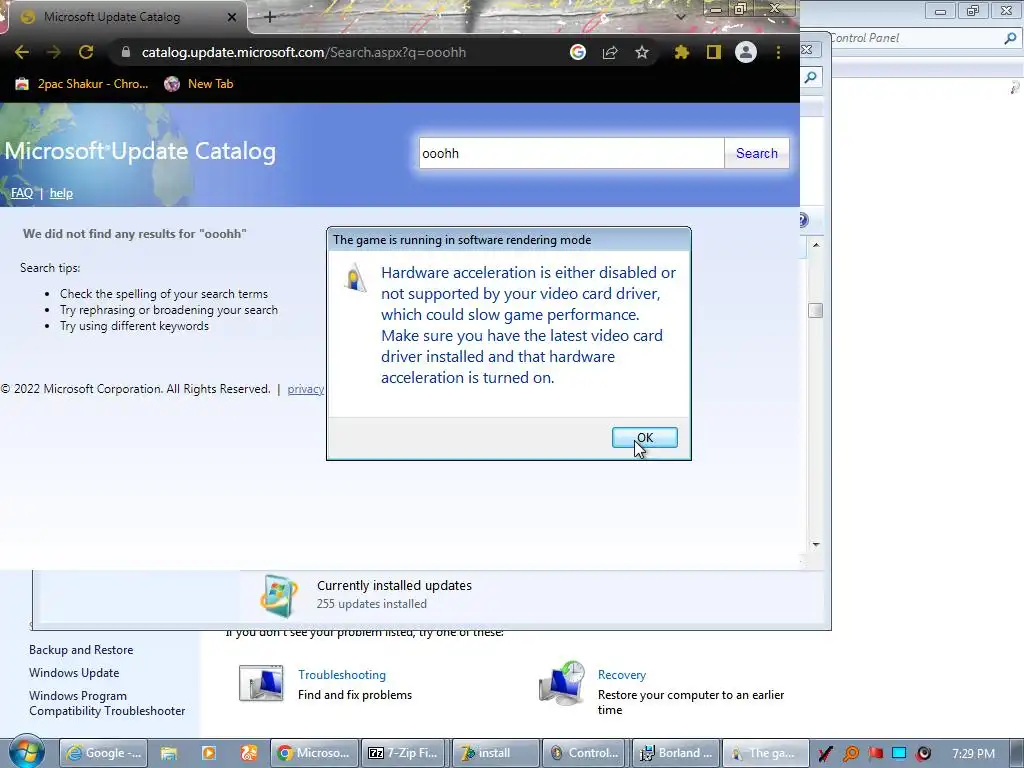
Task: Click the magnifier icon beside Chrome window
Action: [810, 78]
